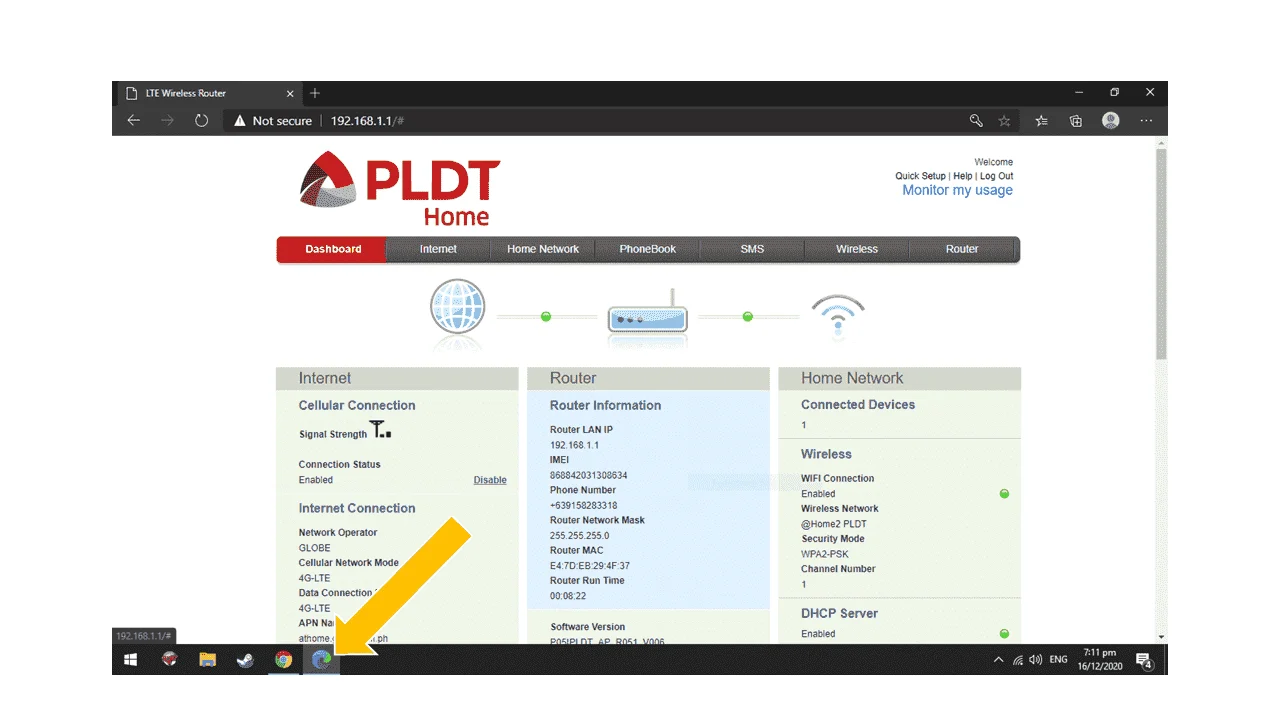Screen dimensions: 1280x720
Task: Select the Dashboard tab
Action: pyautogui.click(x=333, y=249)
